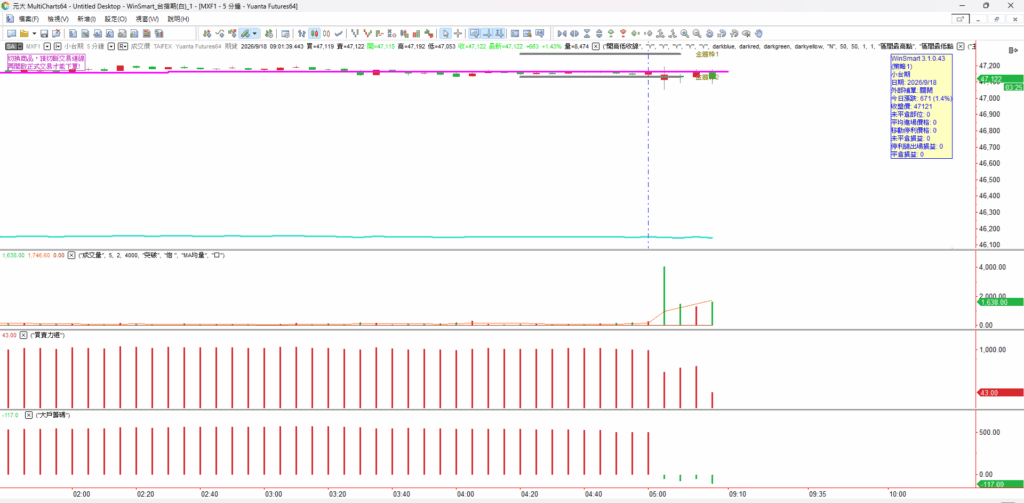Click the save workspace floppy disk icon
Viewport: 1024px width, 503px height.
44,33
